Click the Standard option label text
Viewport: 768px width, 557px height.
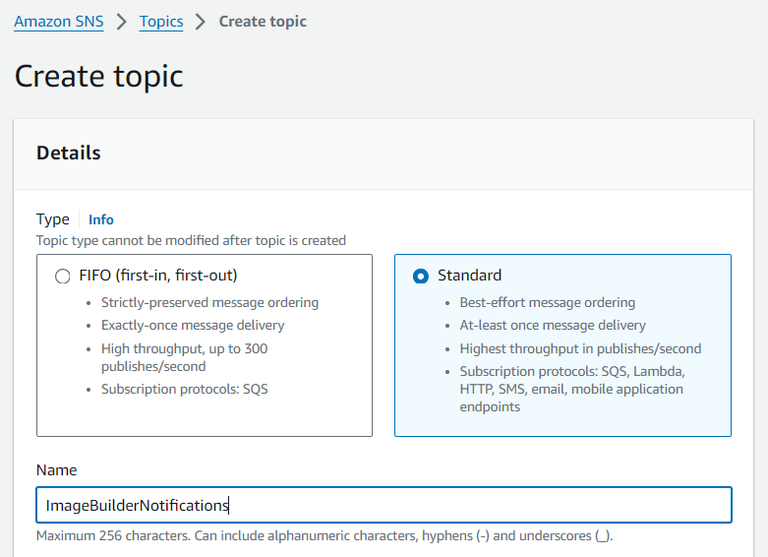tap(469, 275)
